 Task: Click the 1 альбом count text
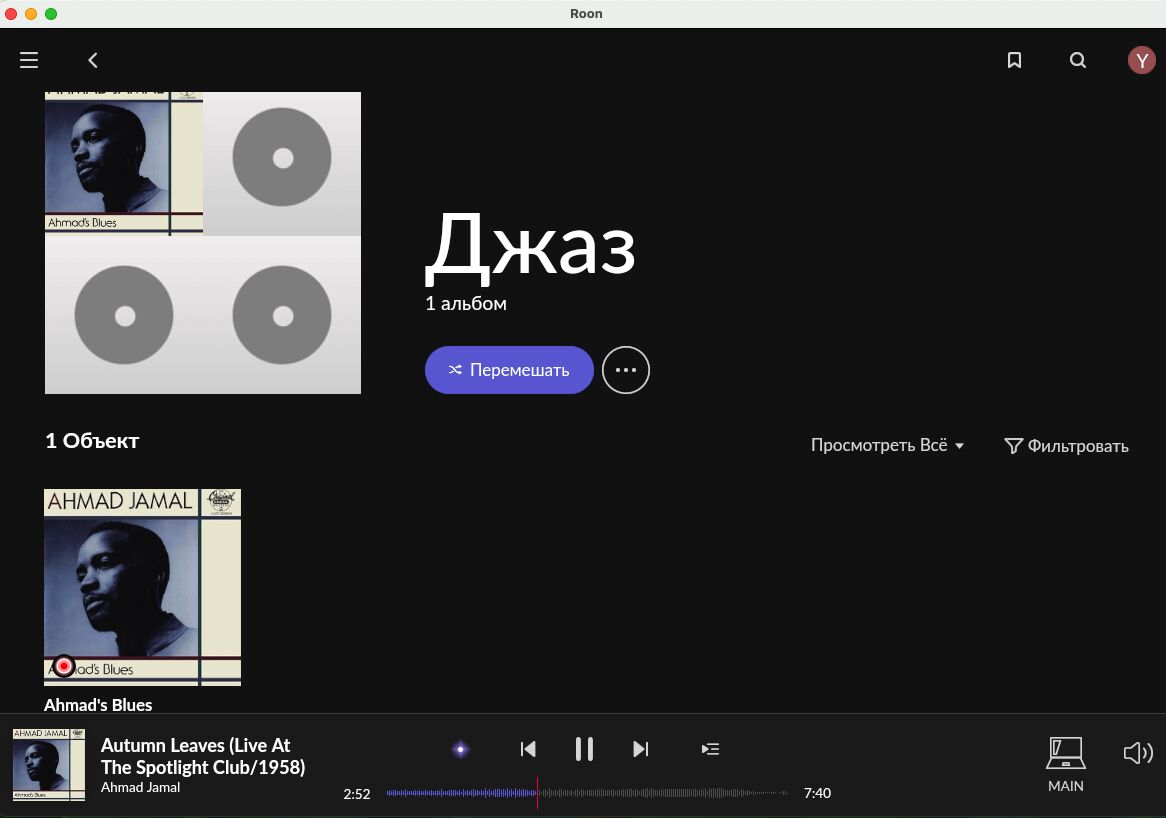(x=466, y=303)
